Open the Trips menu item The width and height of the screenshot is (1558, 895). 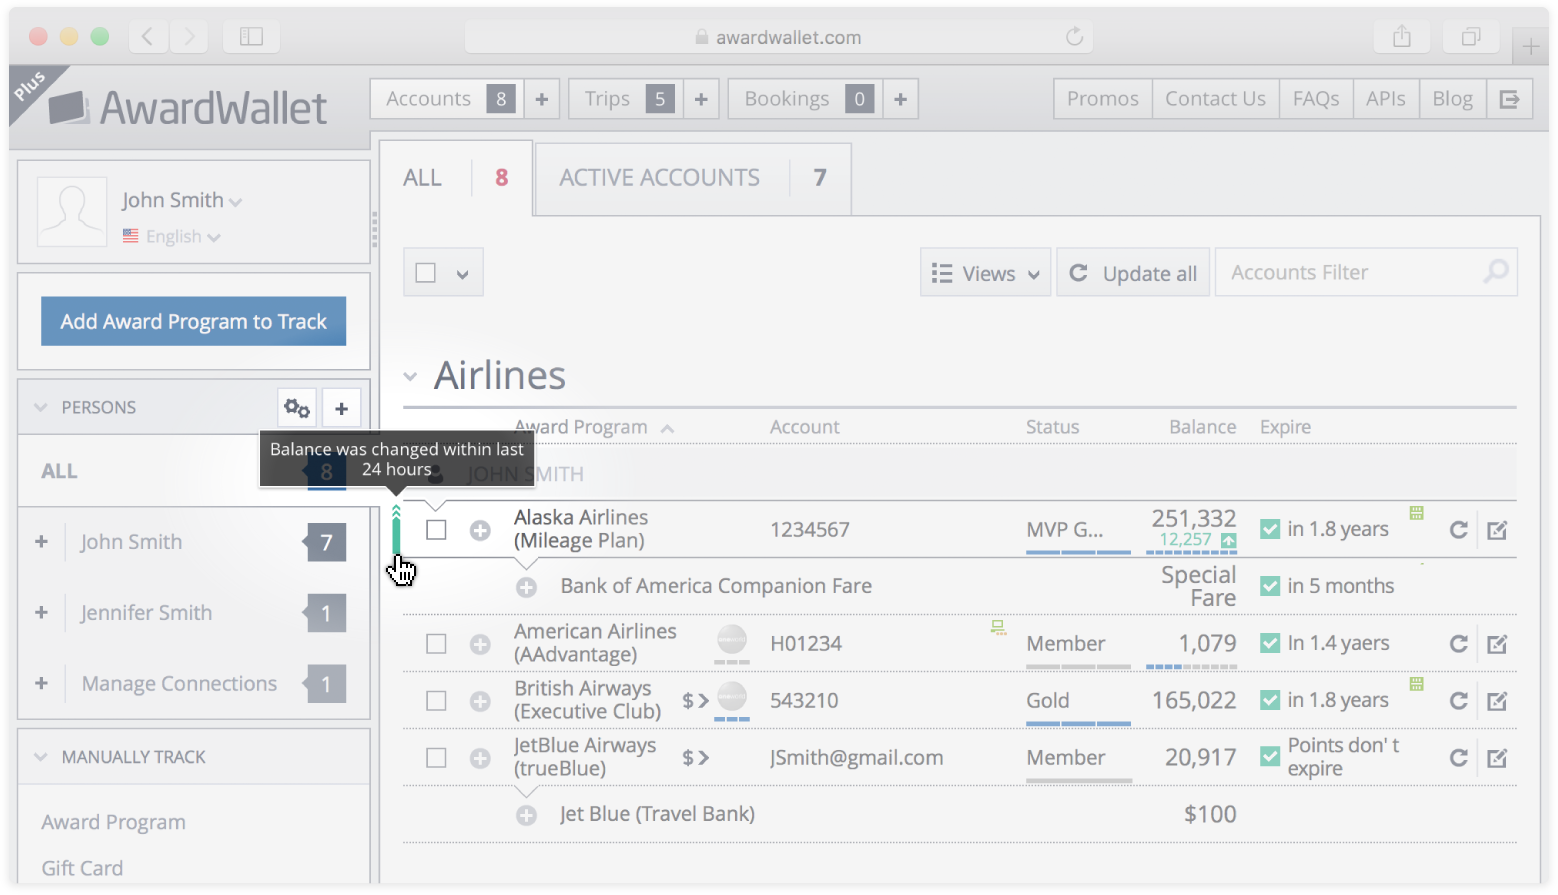(x=626, y=99)
